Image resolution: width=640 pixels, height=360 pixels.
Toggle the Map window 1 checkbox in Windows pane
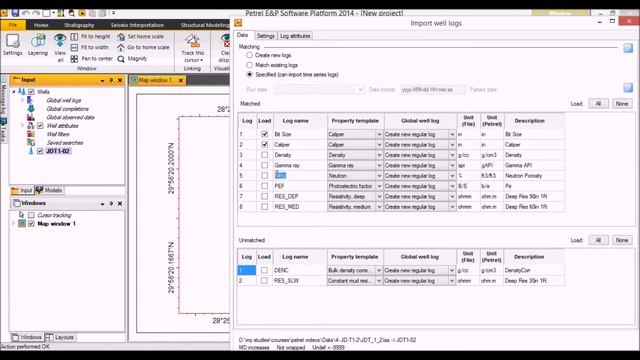[31, 223]
